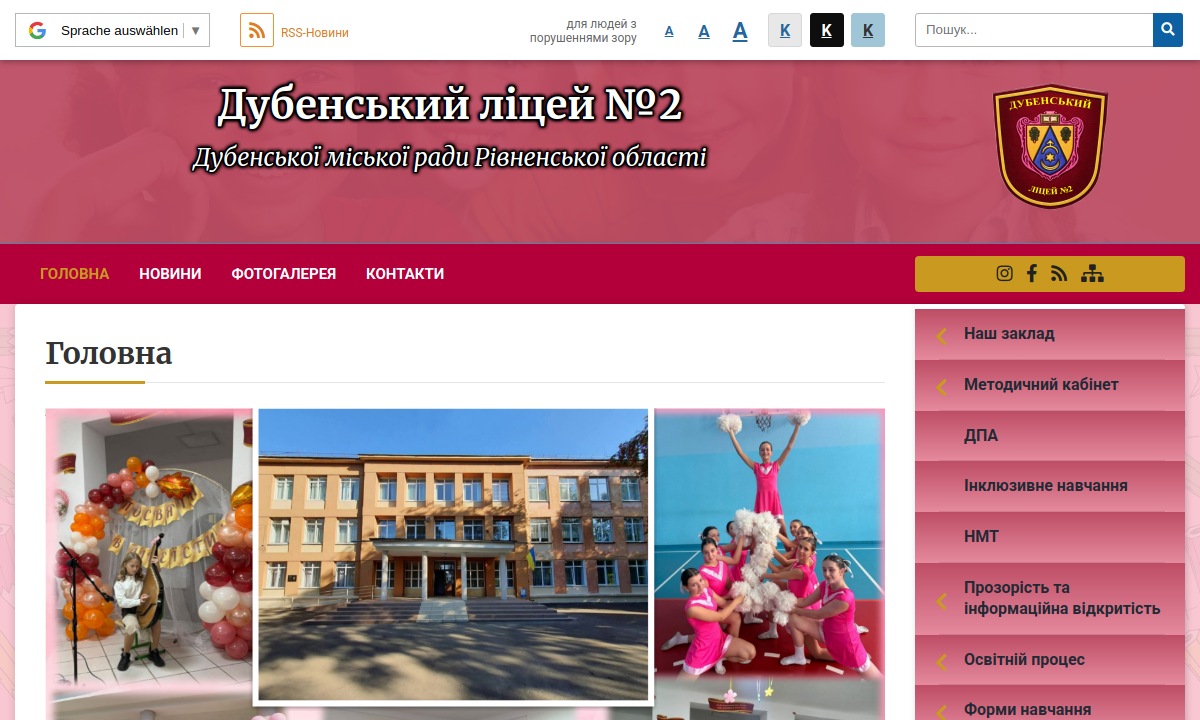Select the smallest font size A
1200x720 pixels.
pos(669,31)
